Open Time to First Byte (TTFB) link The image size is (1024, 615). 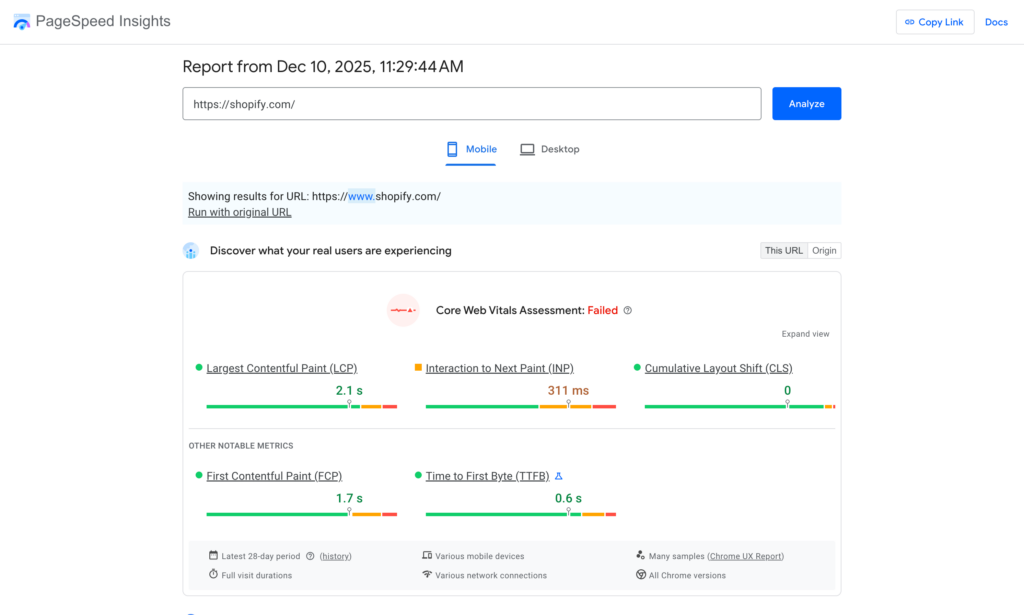point(487,476)
